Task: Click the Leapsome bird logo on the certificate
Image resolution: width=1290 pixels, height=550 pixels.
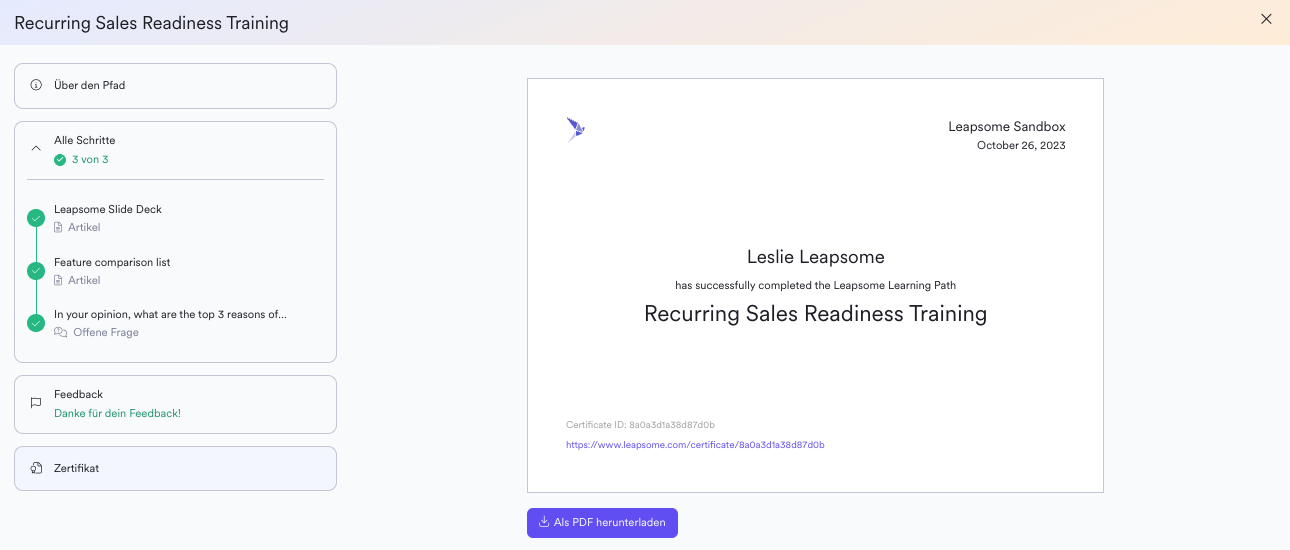Action: pos(575,129)
